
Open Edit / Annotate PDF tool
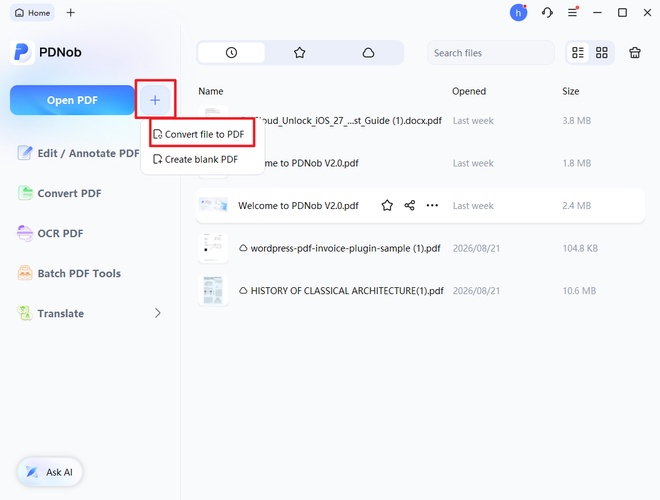tap(78, 153)
